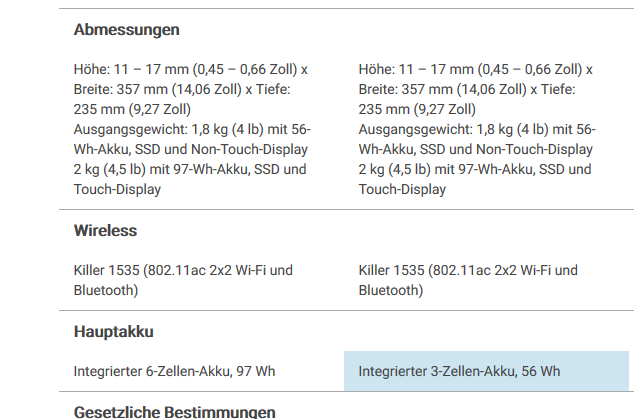Click right column Touch-Display text
This screenshot has height=419, width=634.
402,189
